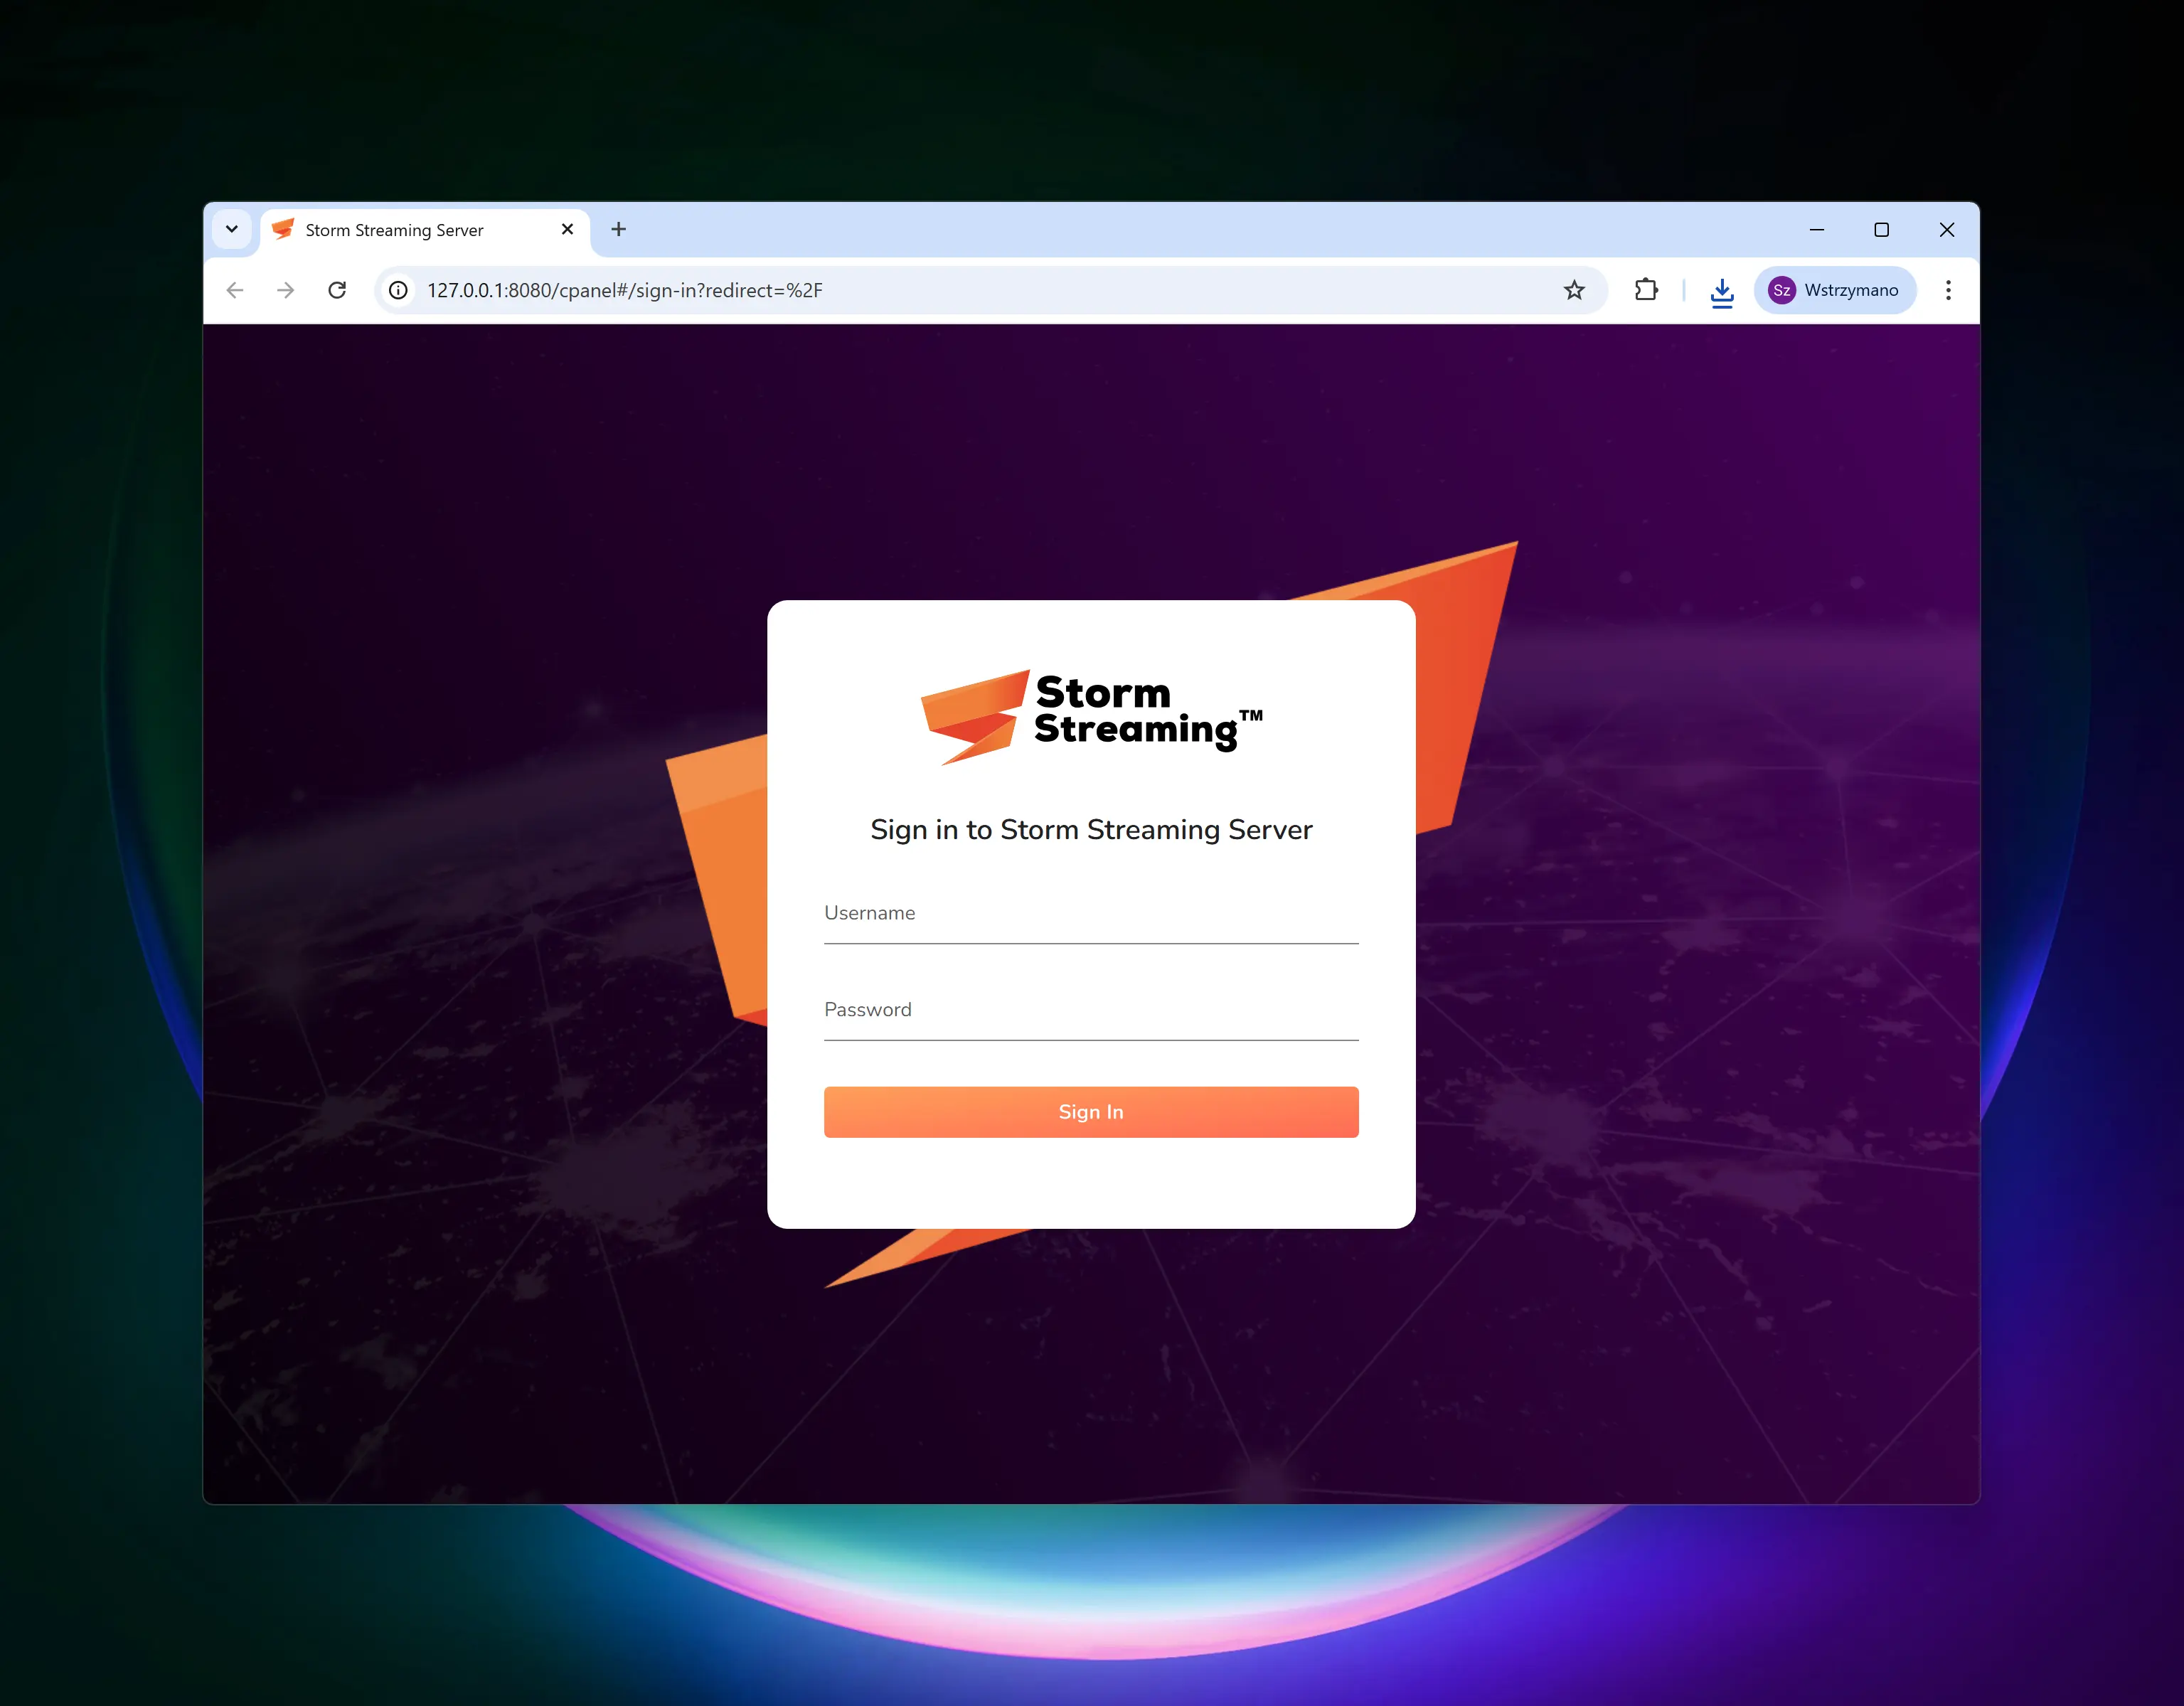Click the browser forward arrow
Viewport: 2184px width, 1706px height.
click(286, 290)
